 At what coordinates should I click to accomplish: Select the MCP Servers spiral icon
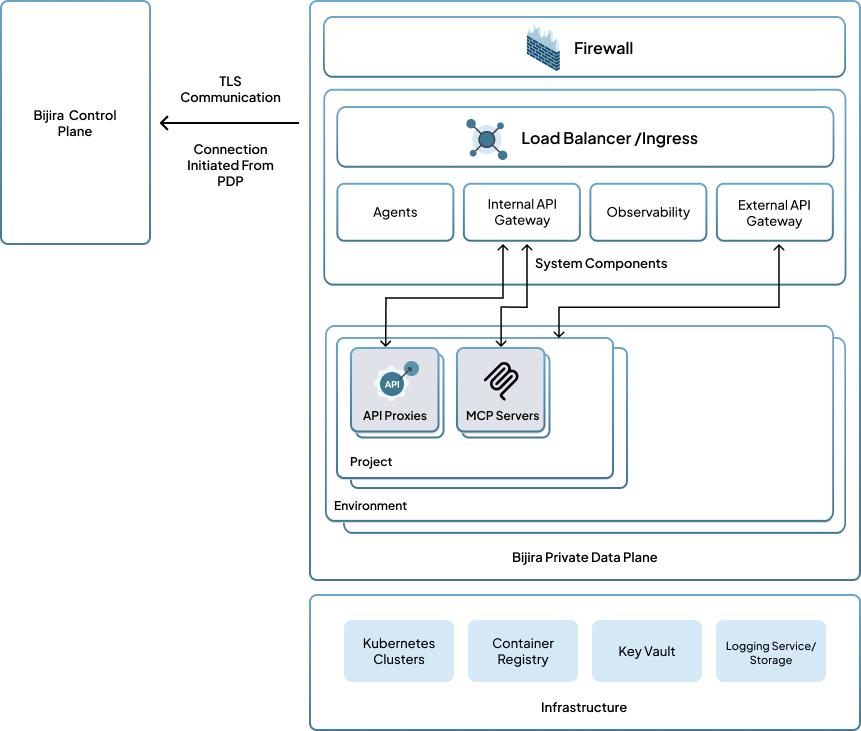tap(501, 380)
